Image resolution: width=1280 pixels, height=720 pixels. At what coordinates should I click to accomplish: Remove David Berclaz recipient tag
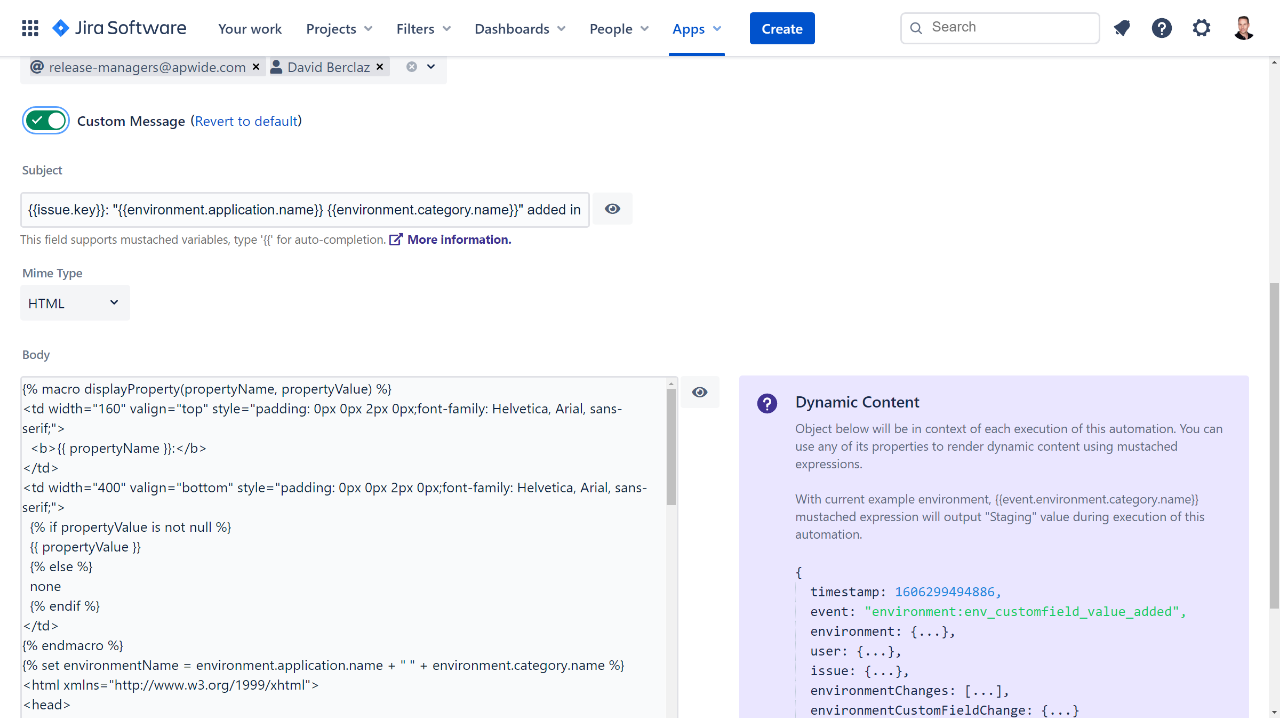point(380,67)
